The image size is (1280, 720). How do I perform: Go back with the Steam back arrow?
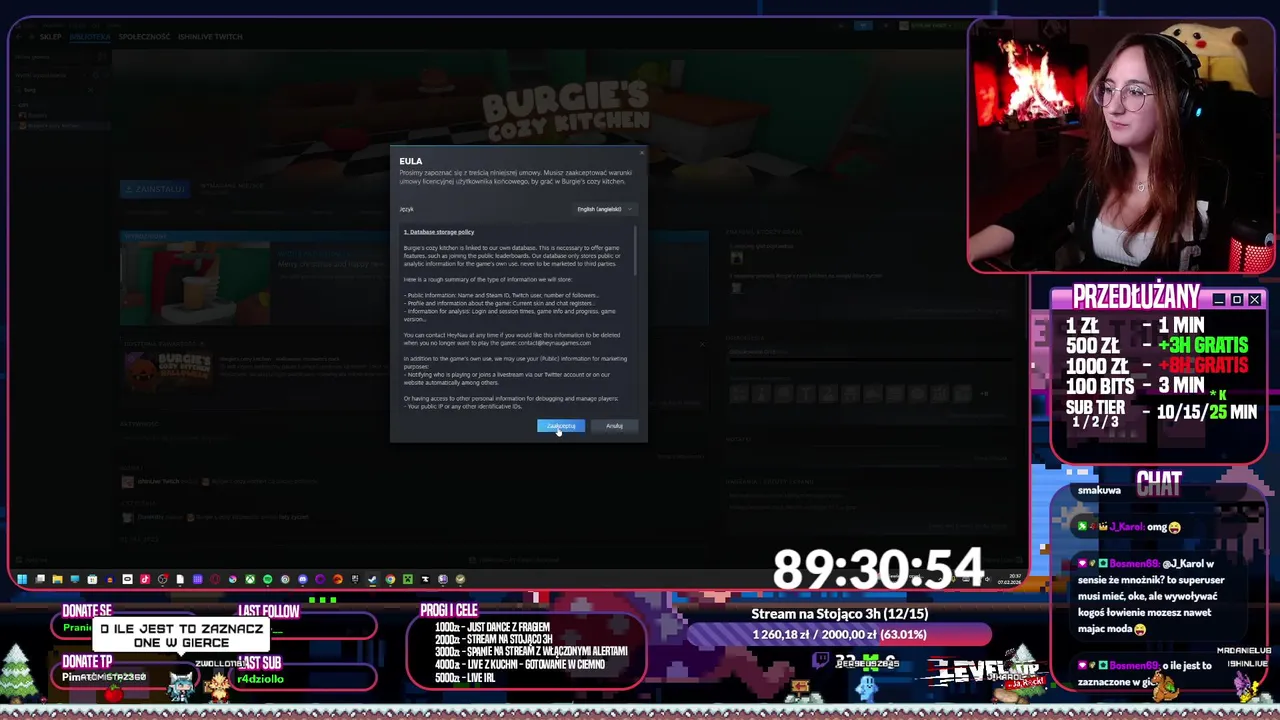point(18,37)
